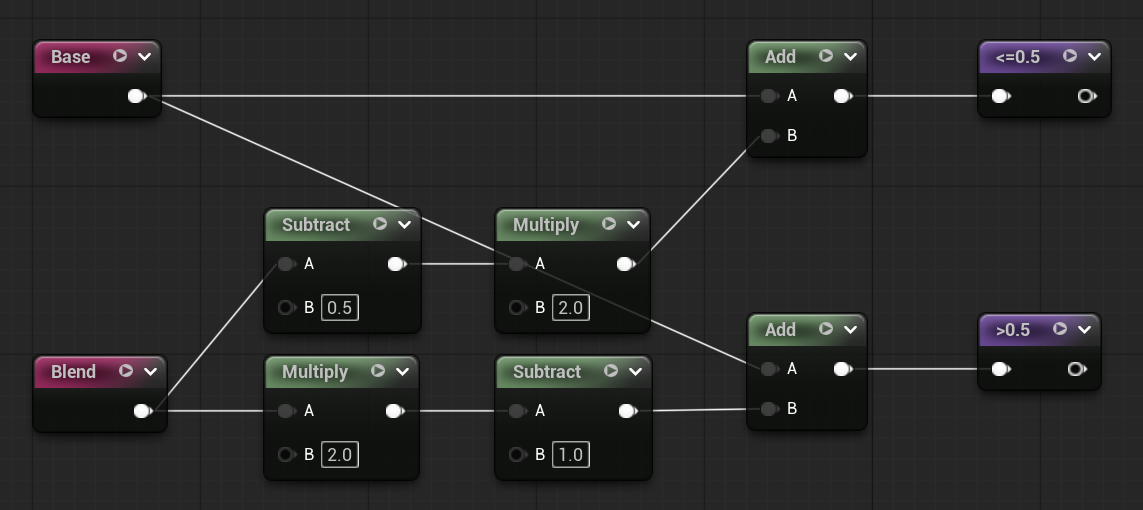Click the play icon on the Subtract node with B 1.0

[x=611, y=372]
